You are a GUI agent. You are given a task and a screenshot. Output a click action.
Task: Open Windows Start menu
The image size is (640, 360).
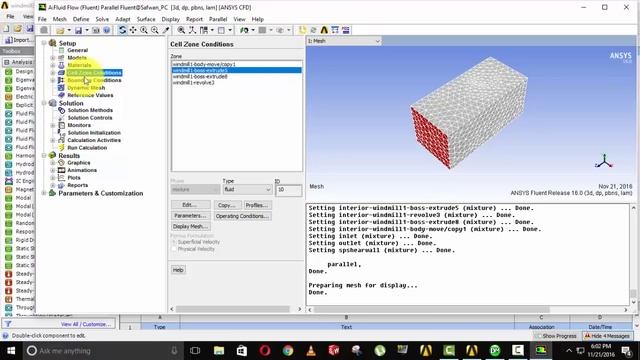click(11, 351)
